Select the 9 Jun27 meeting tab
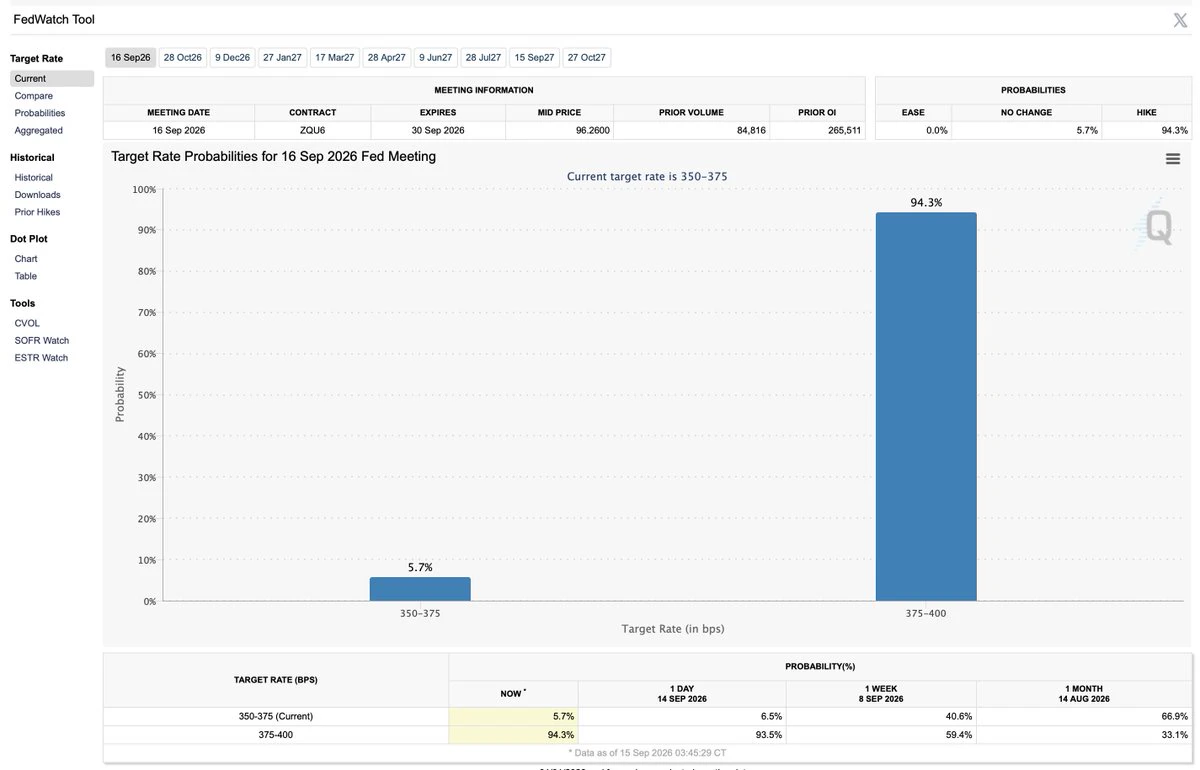Image resolution: width=1200 pixels, height=770 pixels. coord(436,58)
